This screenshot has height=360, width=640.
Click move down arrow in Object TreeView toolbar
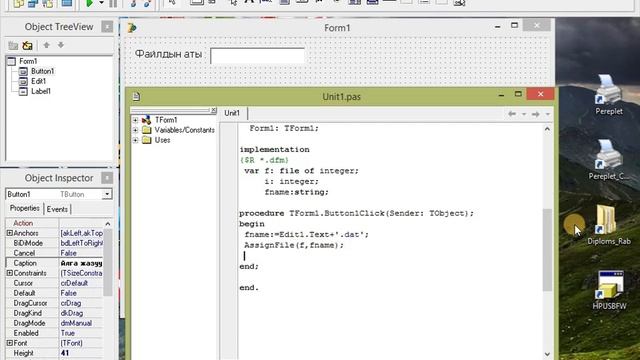click(61, 45)
